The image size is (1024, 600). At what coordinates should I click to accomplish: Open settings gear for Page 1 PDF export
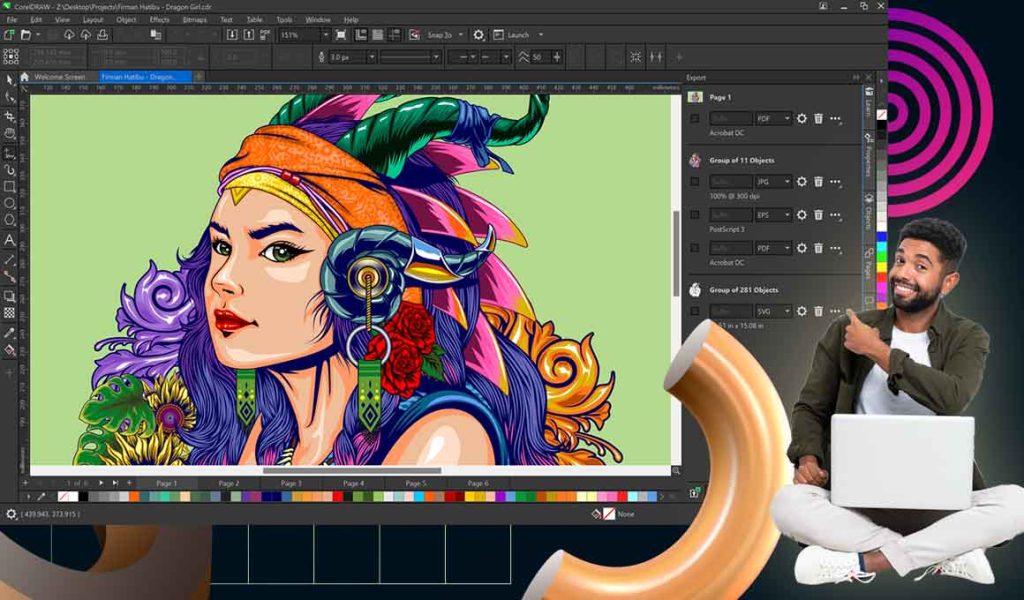(x=801, y=119)
